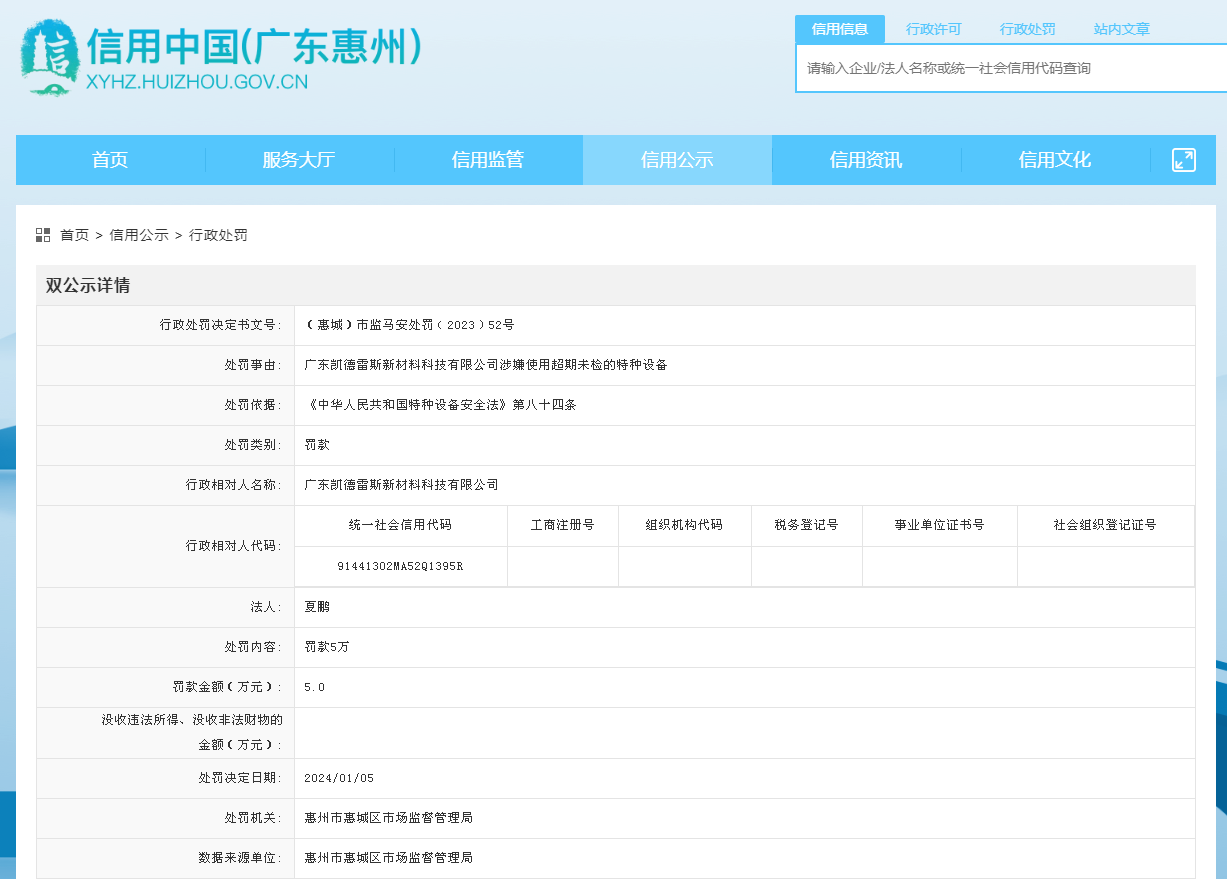This screenshot has width=1227, height=879.
Task: Click the legal basis 《中华人民共和国特种设备安全法》第八十四条
Action: 440,405
